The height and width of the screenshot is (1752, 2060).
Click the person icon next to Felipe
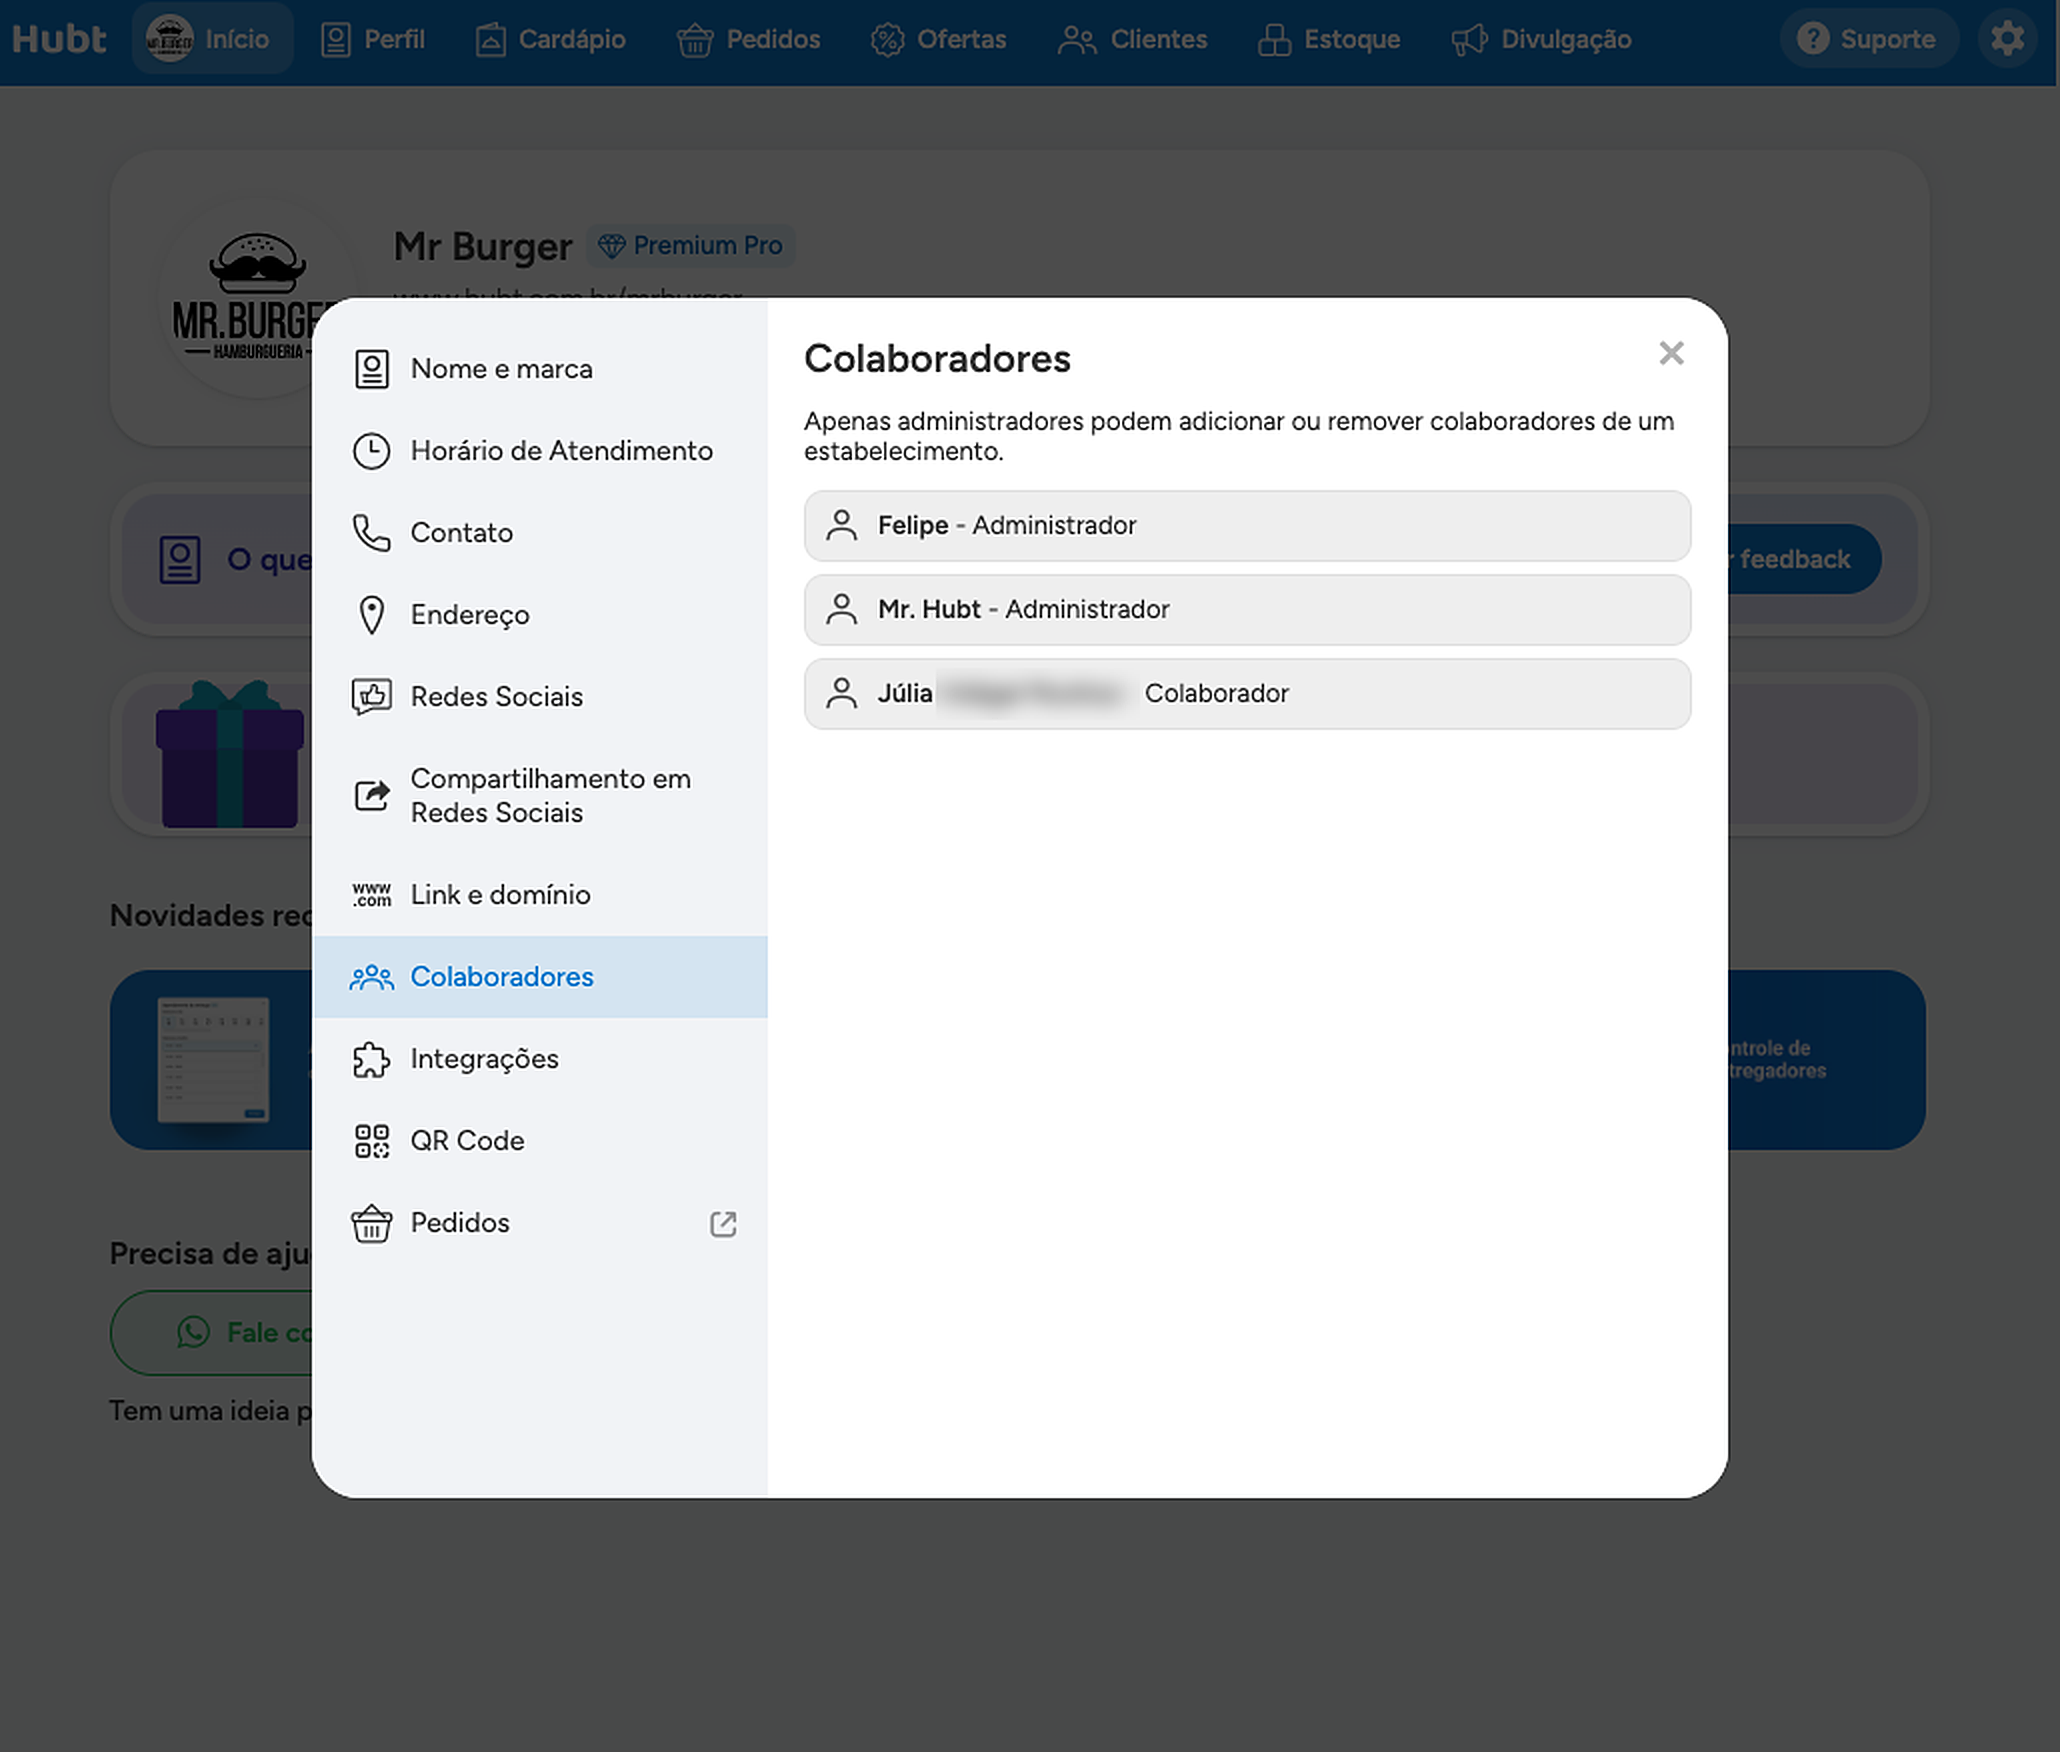tap(842, 525)
